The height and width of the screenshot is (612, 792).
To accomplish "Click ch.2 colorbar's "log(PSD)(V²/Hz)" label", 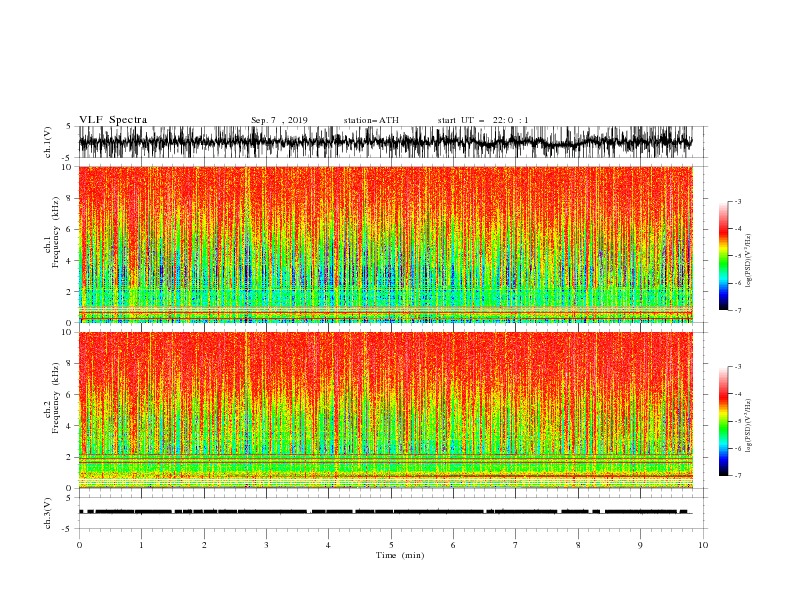I will 748,425.
